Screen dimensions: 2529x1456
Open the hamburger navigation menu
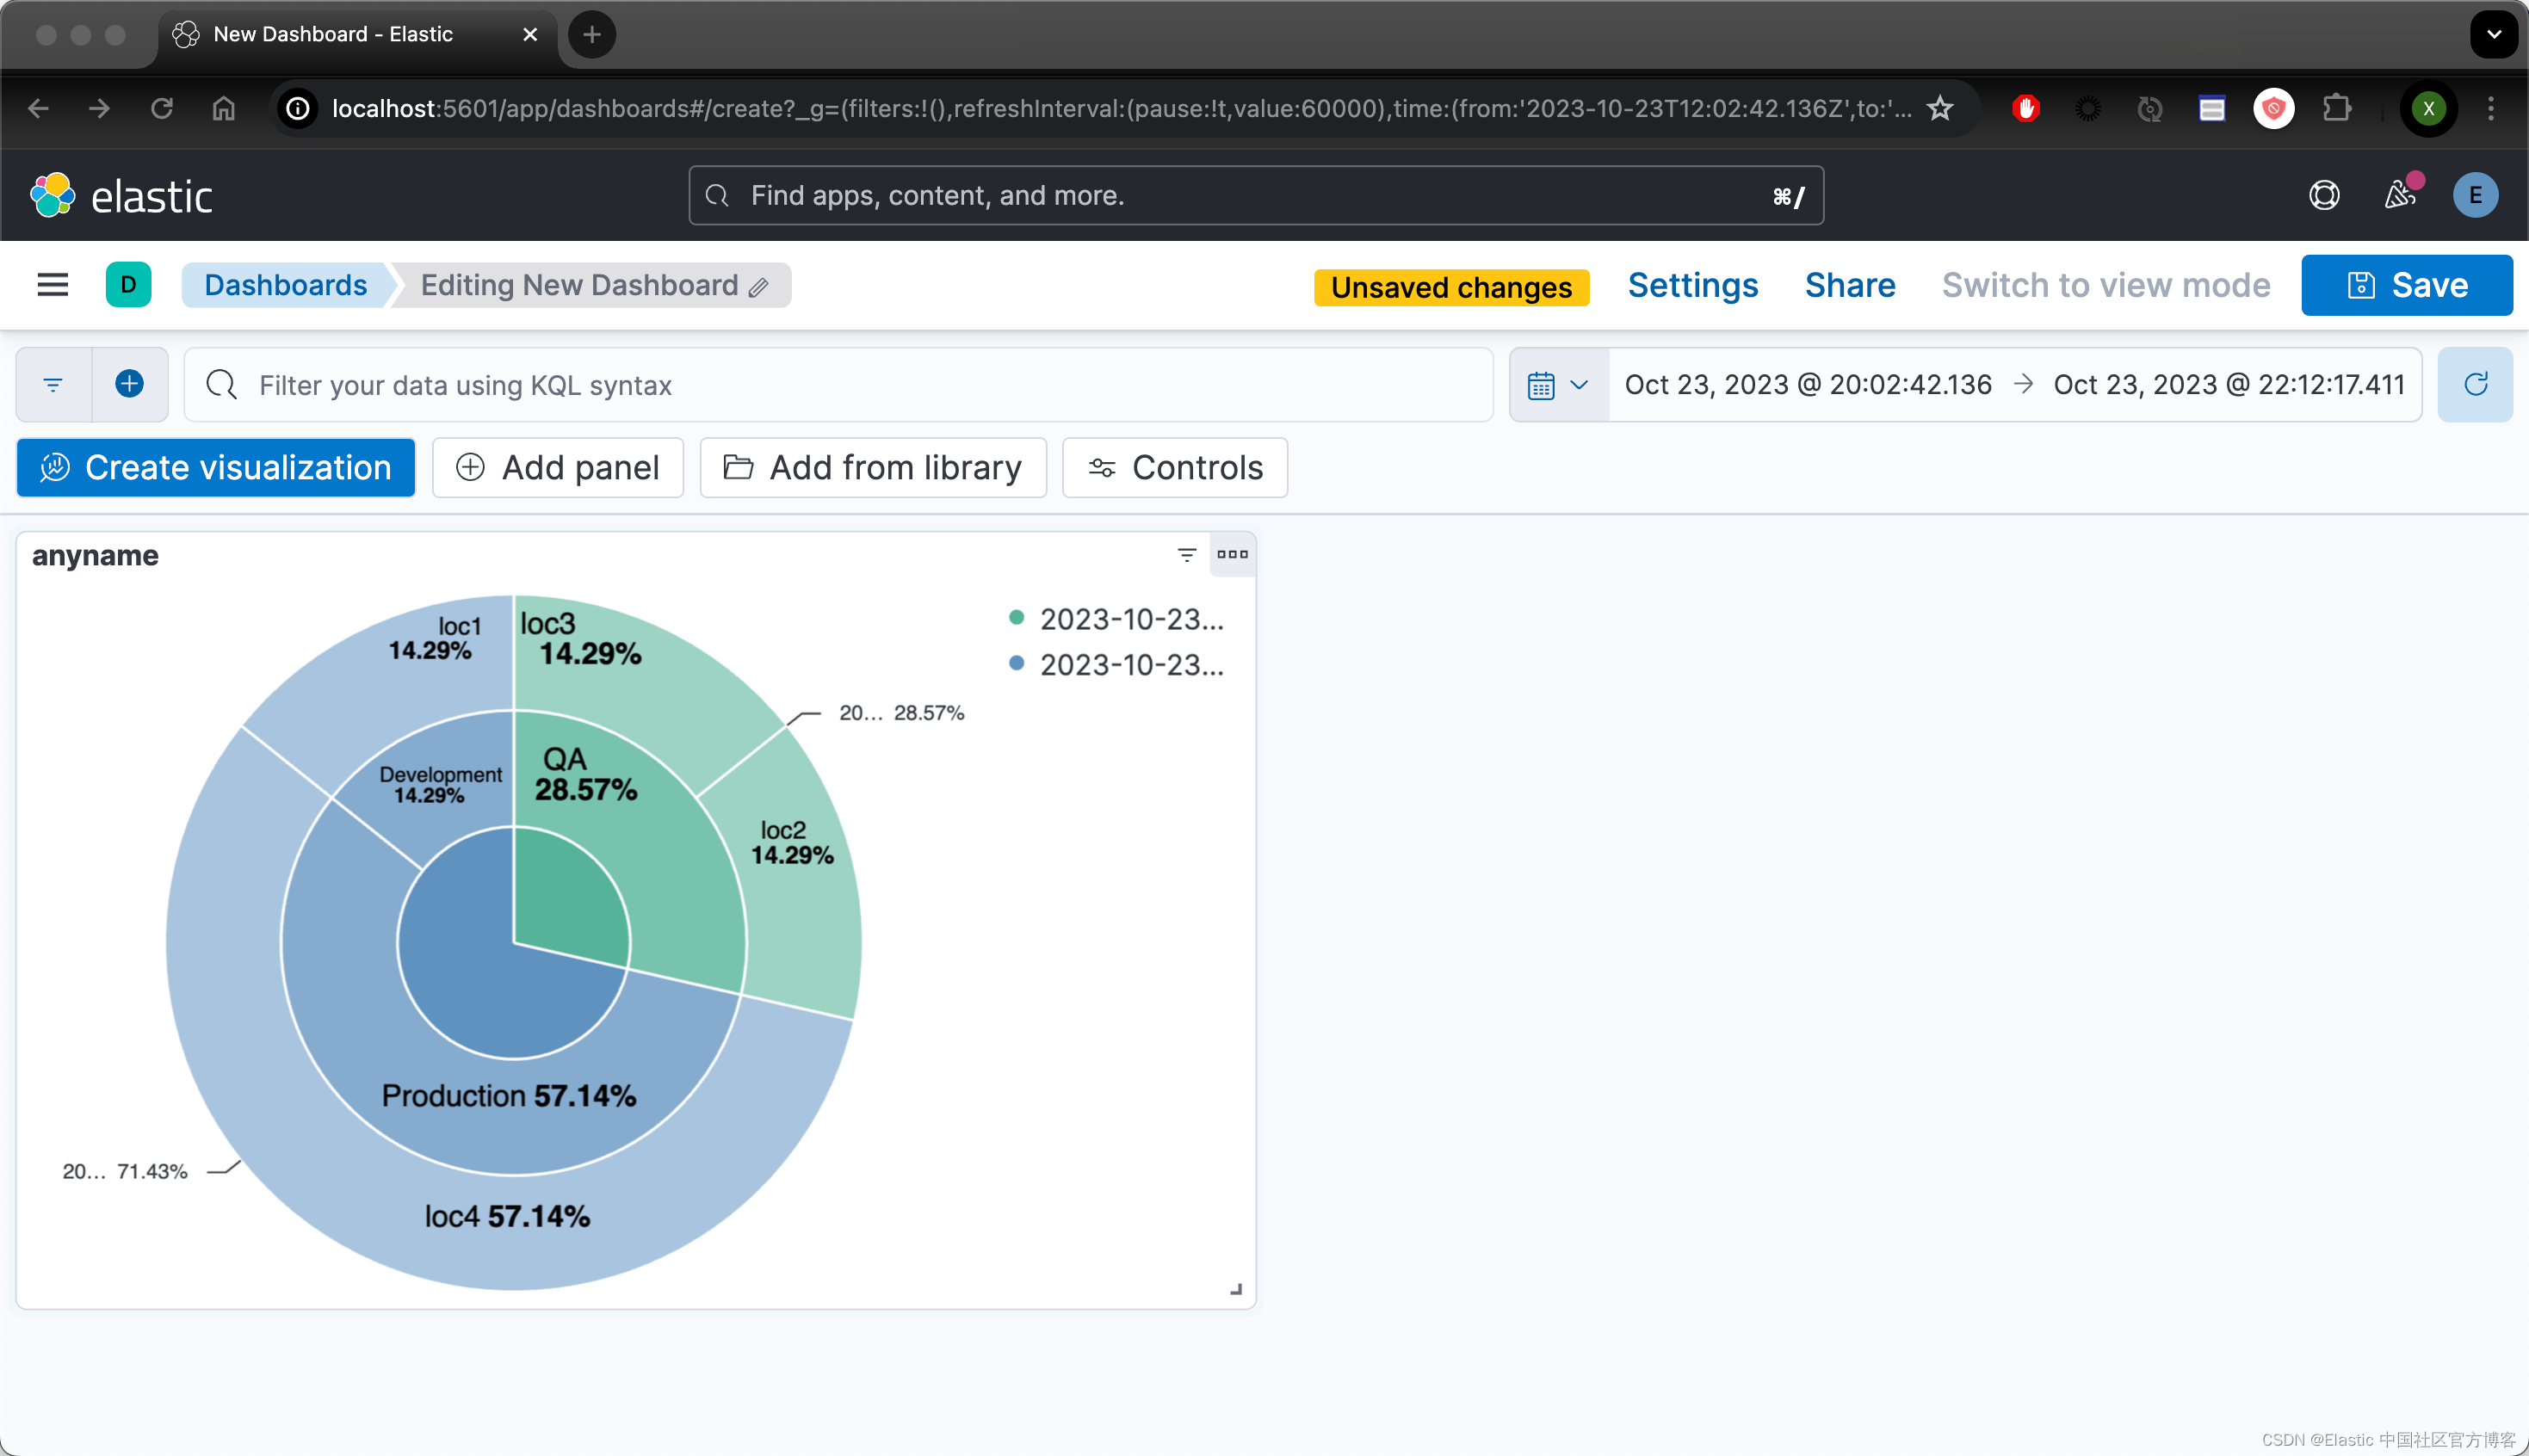click(52, 285)
